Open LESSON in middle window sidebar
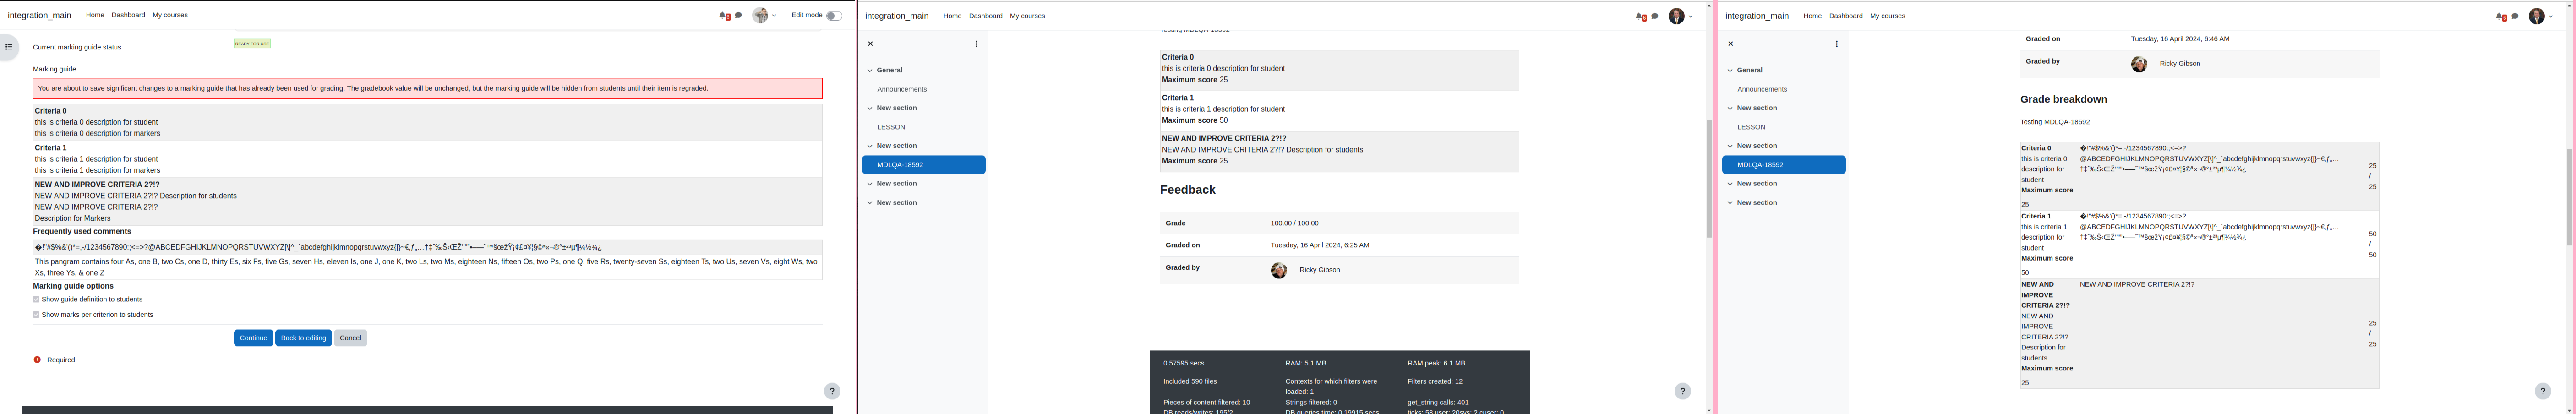Screen dimensions: 2576x414 click(891, 127)
